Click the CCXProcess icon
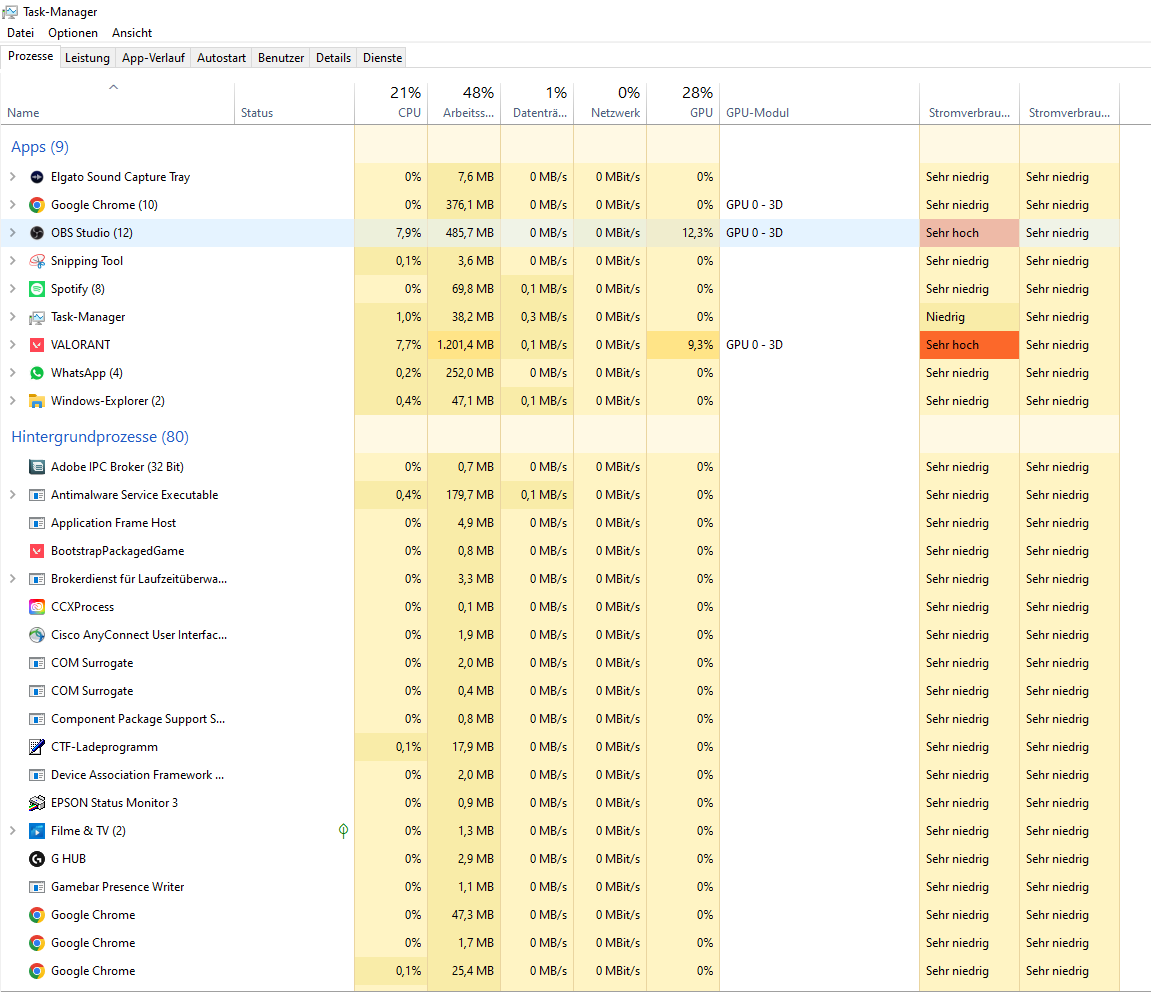The image size is (1151, 995). 37,607
